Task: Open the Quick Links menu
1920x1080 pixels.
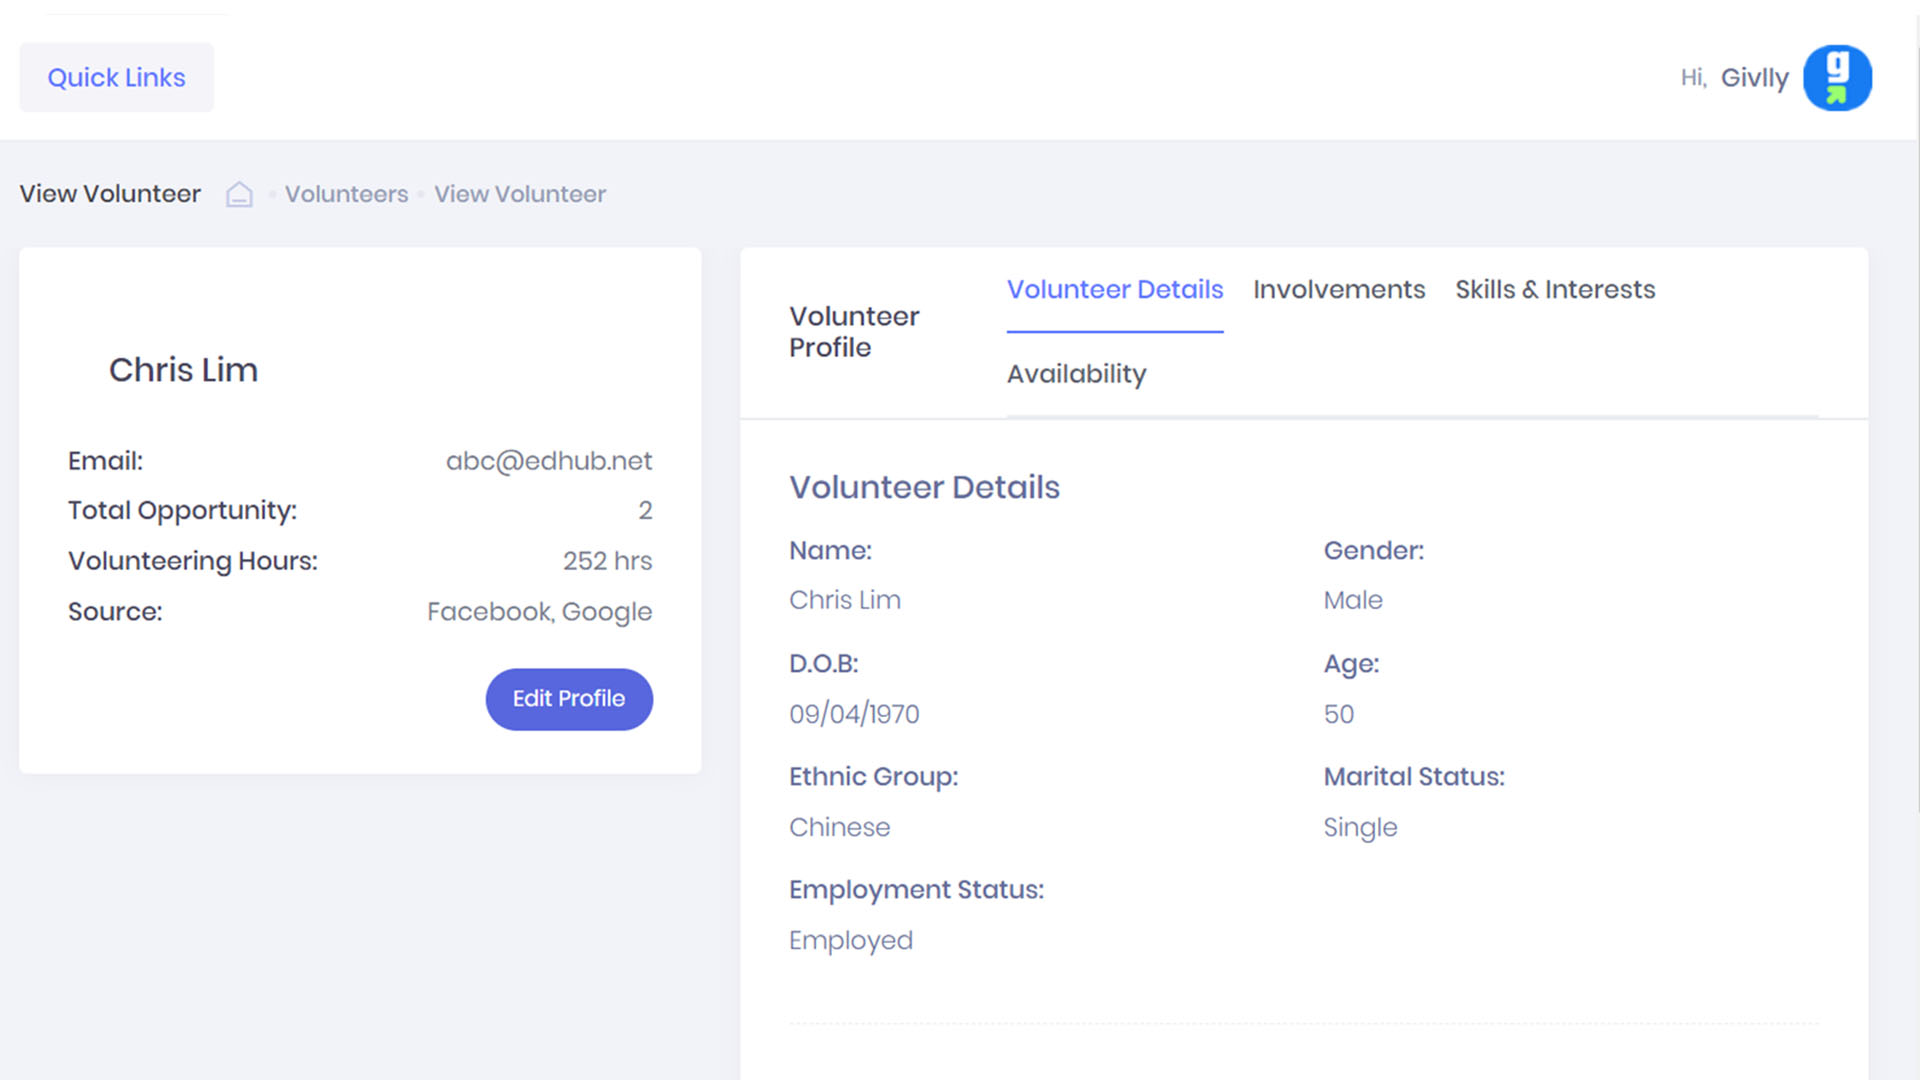Action: click(116, 78)
